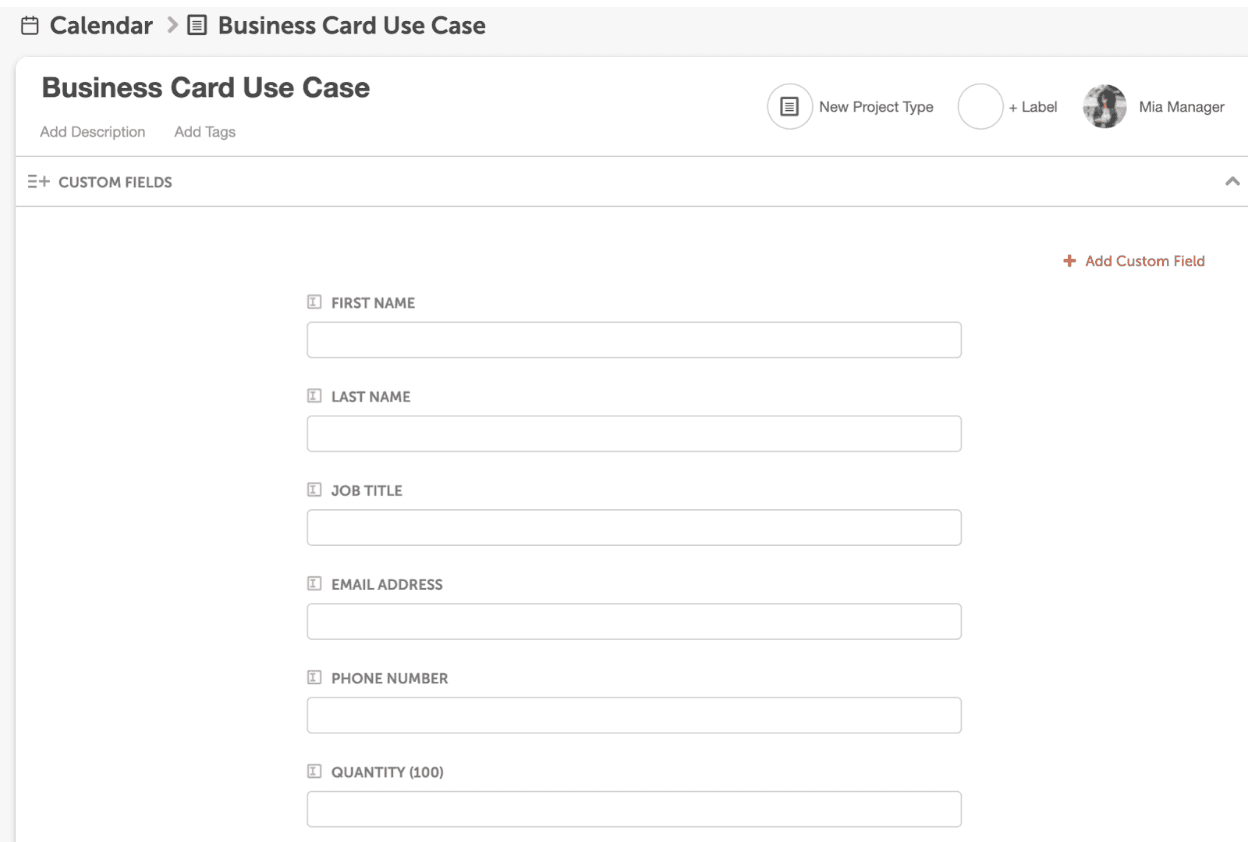Click the CUSTOM FIELDS section header
This screenshot has height=842, width=1250.
pos(115,182)
